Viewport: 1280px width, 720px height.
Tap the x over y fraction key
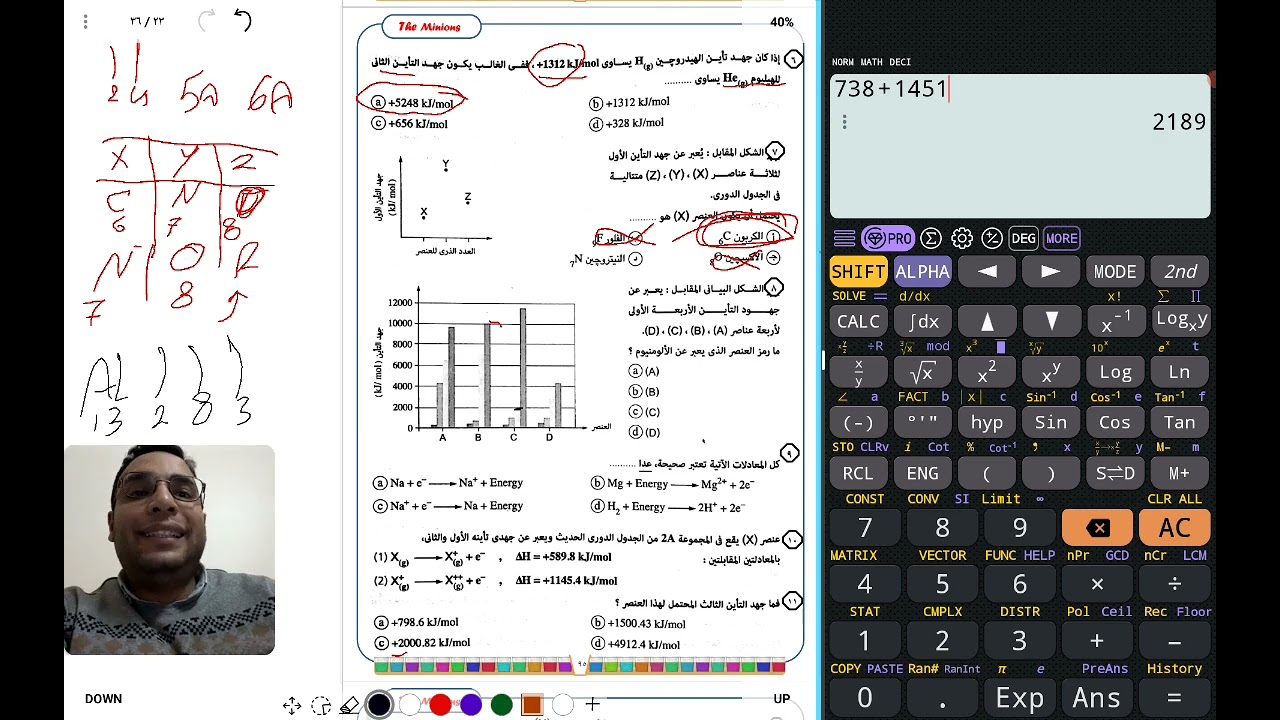point(858,372)
